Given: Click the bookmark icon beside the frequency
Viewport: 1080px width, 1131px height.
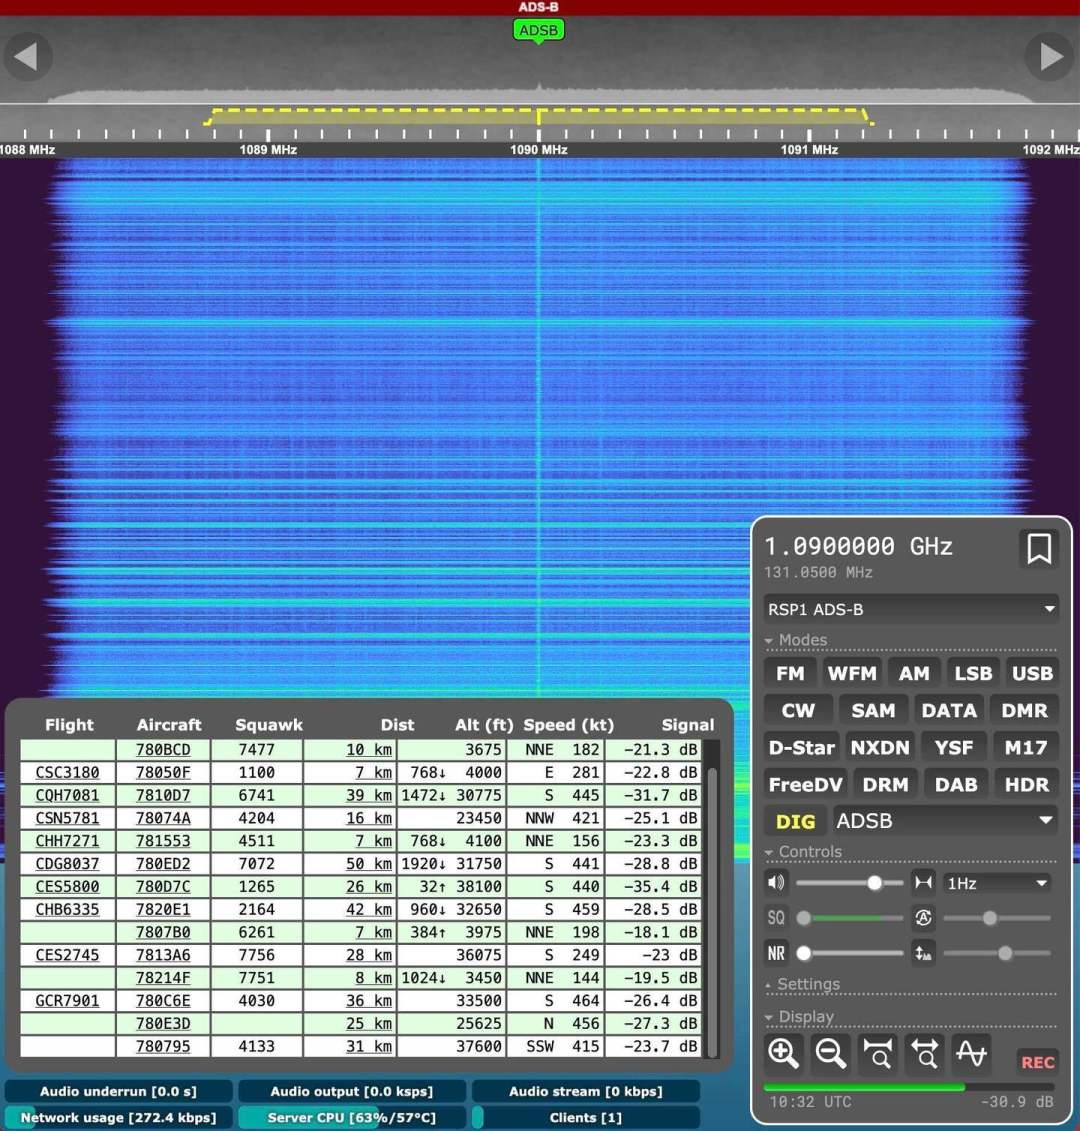Looking at the screenshot, I should pos(1039,549).
